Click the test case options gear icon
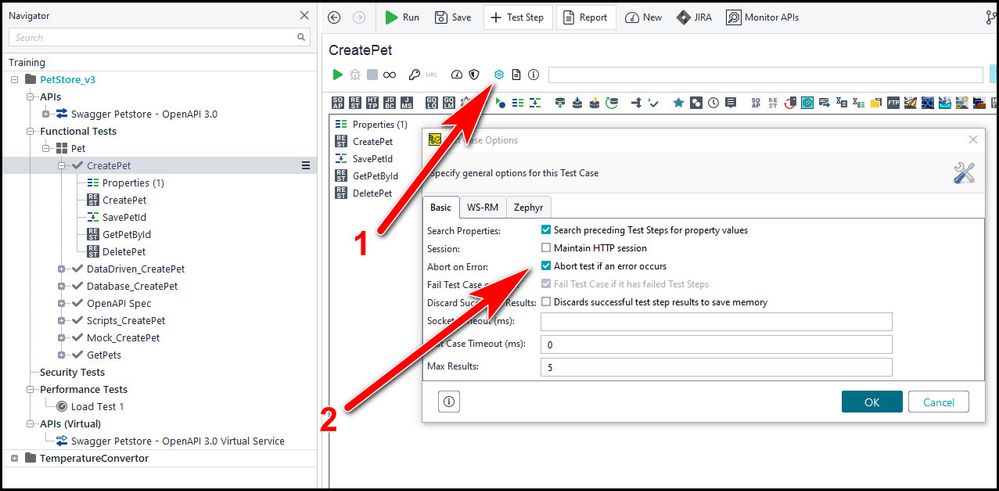 click(499, 75)
